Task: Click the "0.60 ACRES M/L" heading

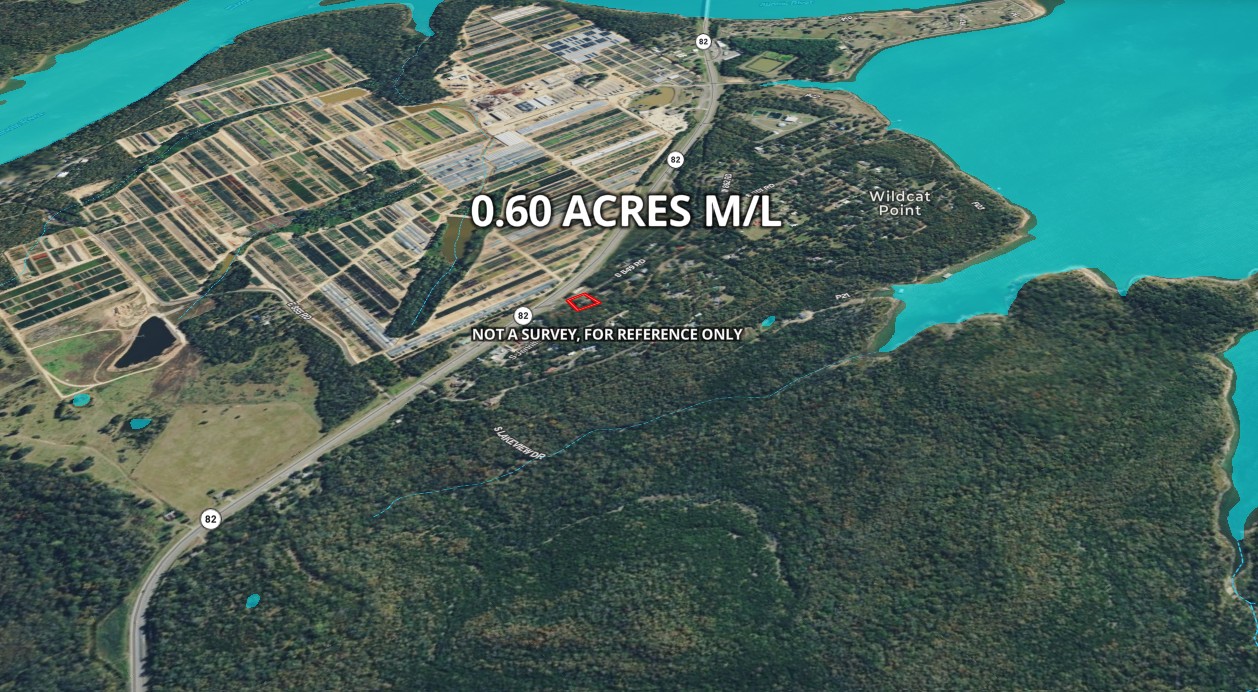Action: click(626, 213)
